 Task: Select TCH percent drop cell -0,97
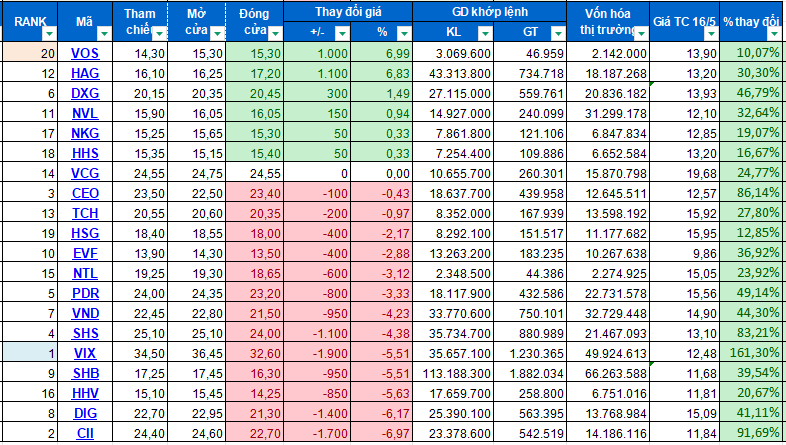tap(381, 213)
